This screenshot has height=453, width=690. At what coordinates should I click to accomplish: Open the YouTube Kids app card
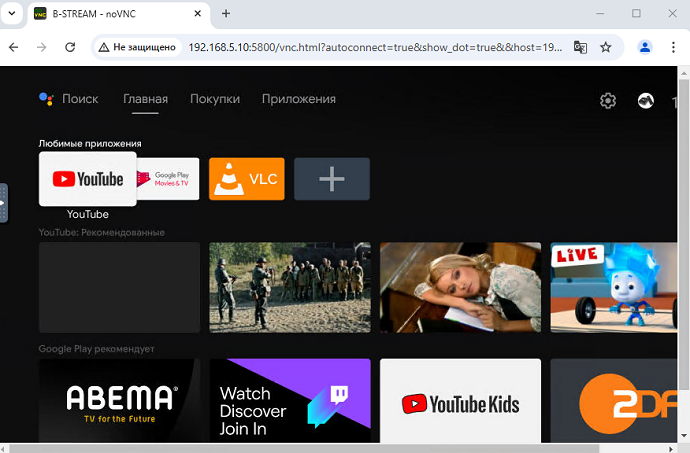(x=460, y=401)
